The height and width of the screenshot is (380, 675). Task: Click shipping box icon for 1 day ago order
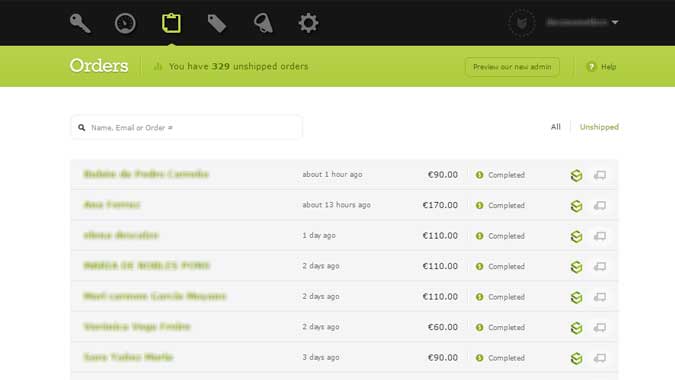click(x=576, y=236)
